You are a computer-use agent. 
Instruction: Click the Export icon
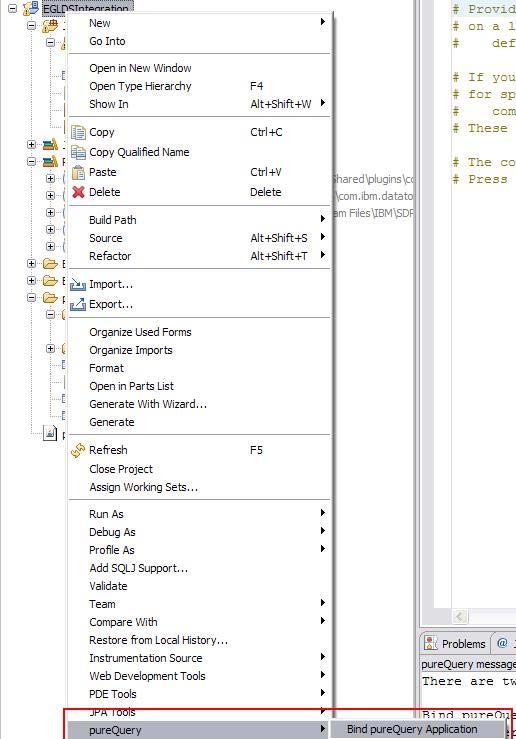(x=78, y=304)
